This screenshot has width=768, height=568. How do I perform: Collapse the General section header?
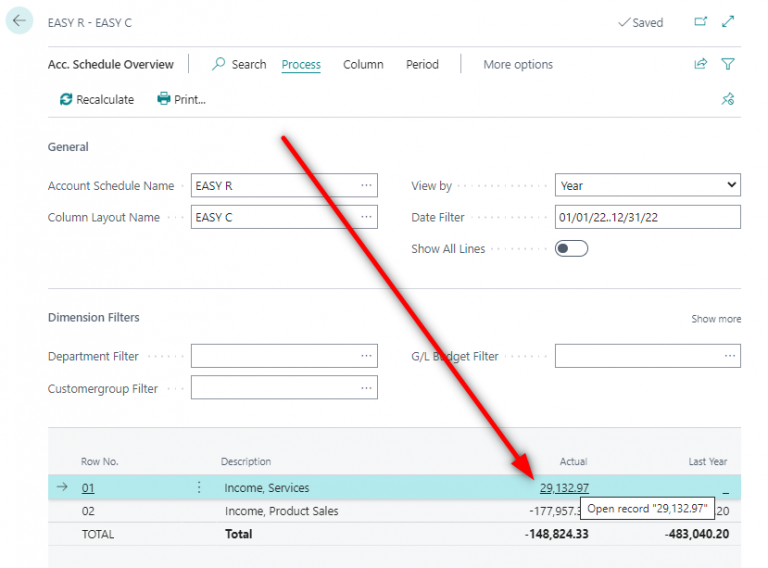point(68,147)
